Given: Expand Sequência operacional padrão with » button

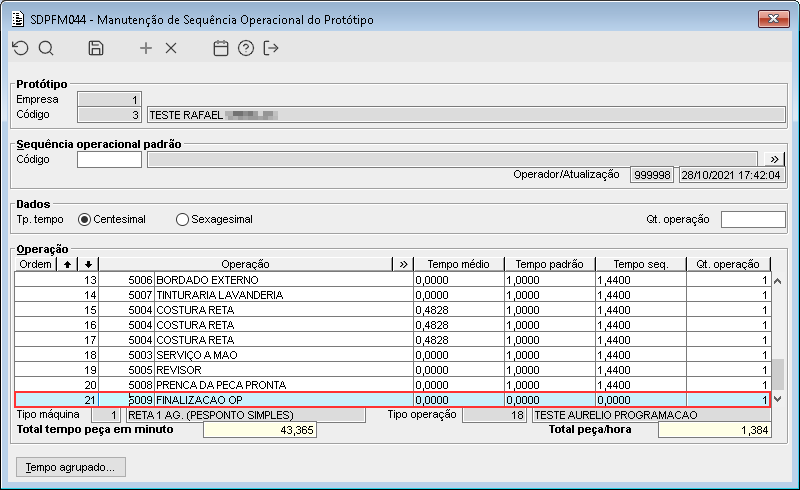Looking at the screenshot, I should [774, 159].
